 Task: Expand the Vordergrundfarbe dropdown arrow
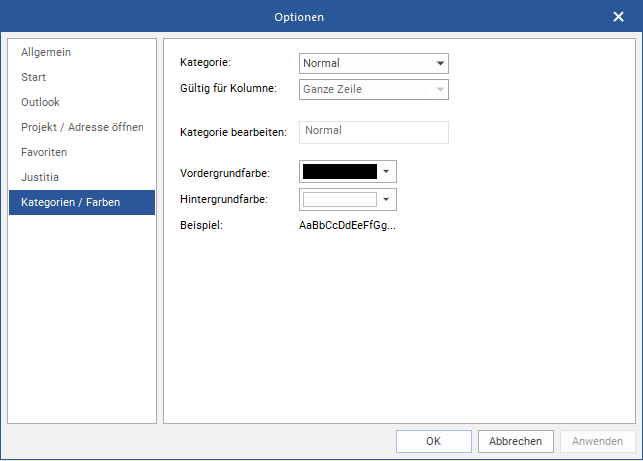click(x=386, y=171)
